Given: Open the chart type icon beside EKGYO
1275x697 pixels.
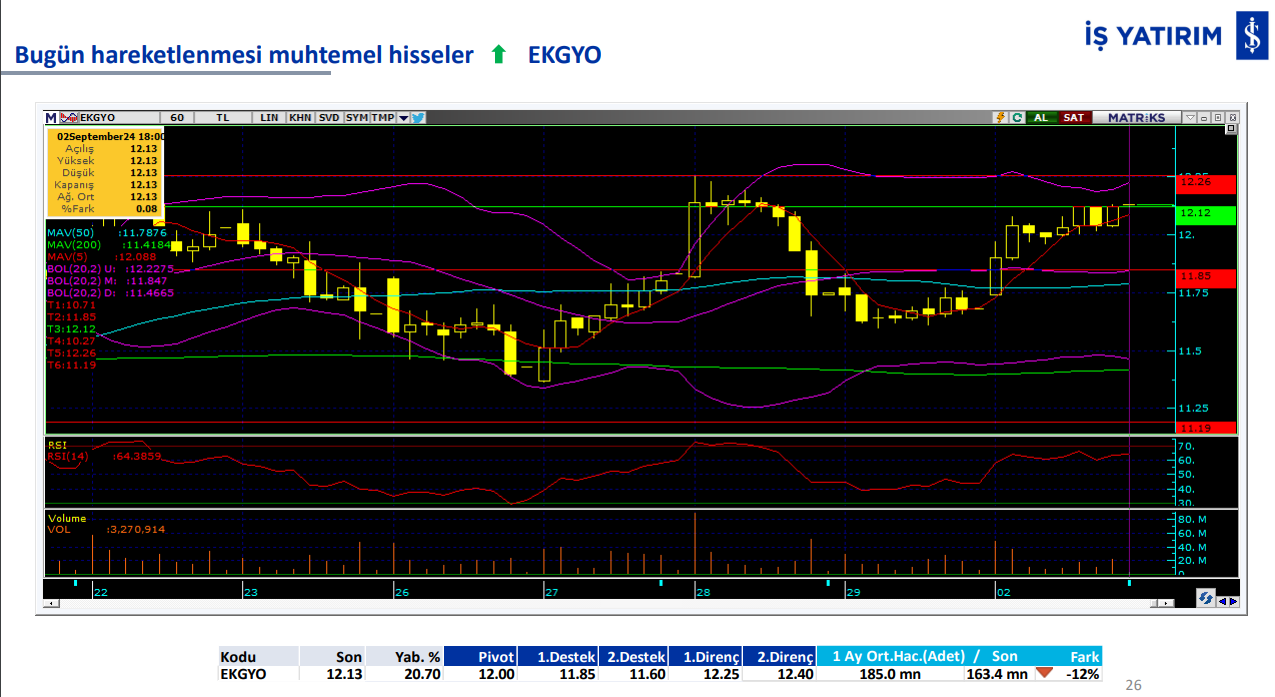Looking at the screenshot, I should click(68, 117).
